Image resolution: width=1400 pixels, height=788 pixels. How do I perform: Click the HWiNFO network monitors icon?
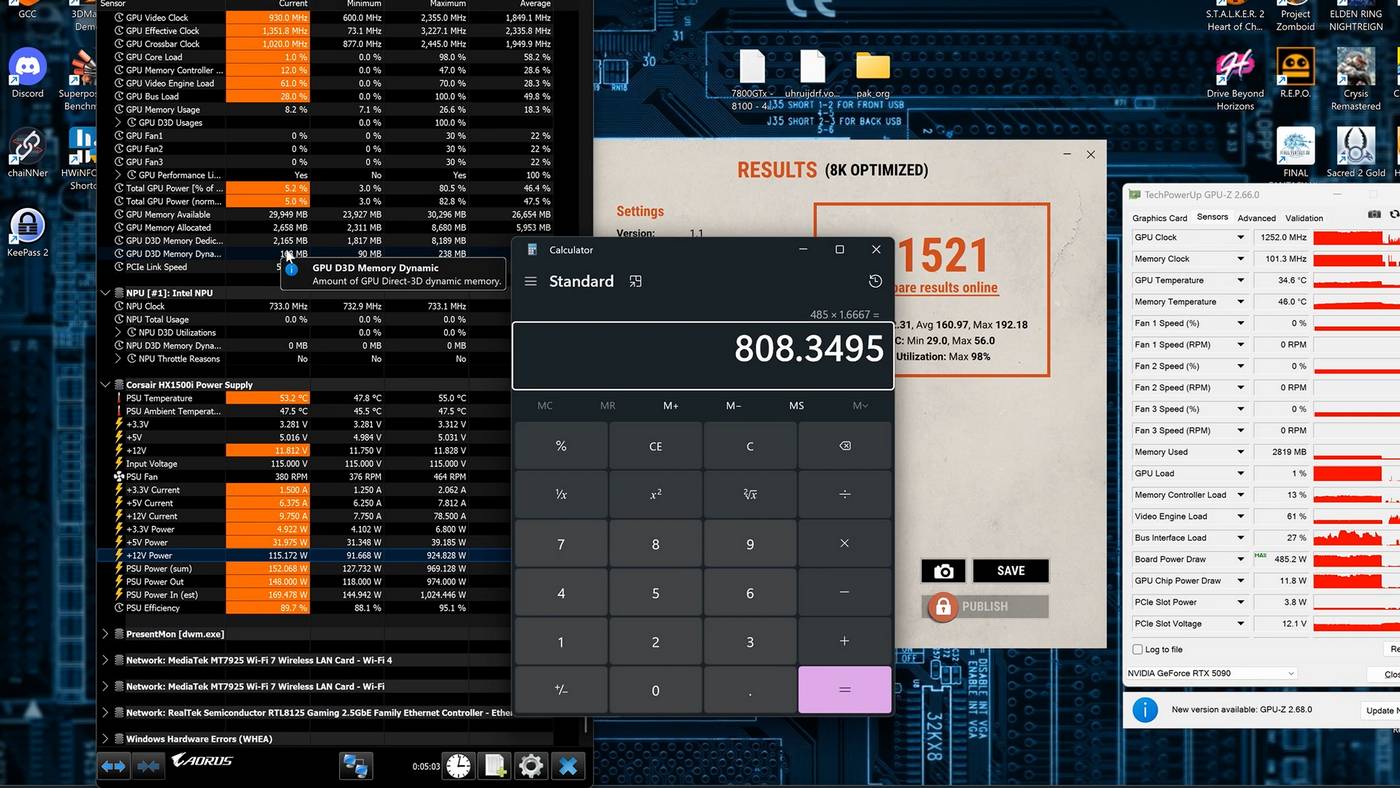355,766
